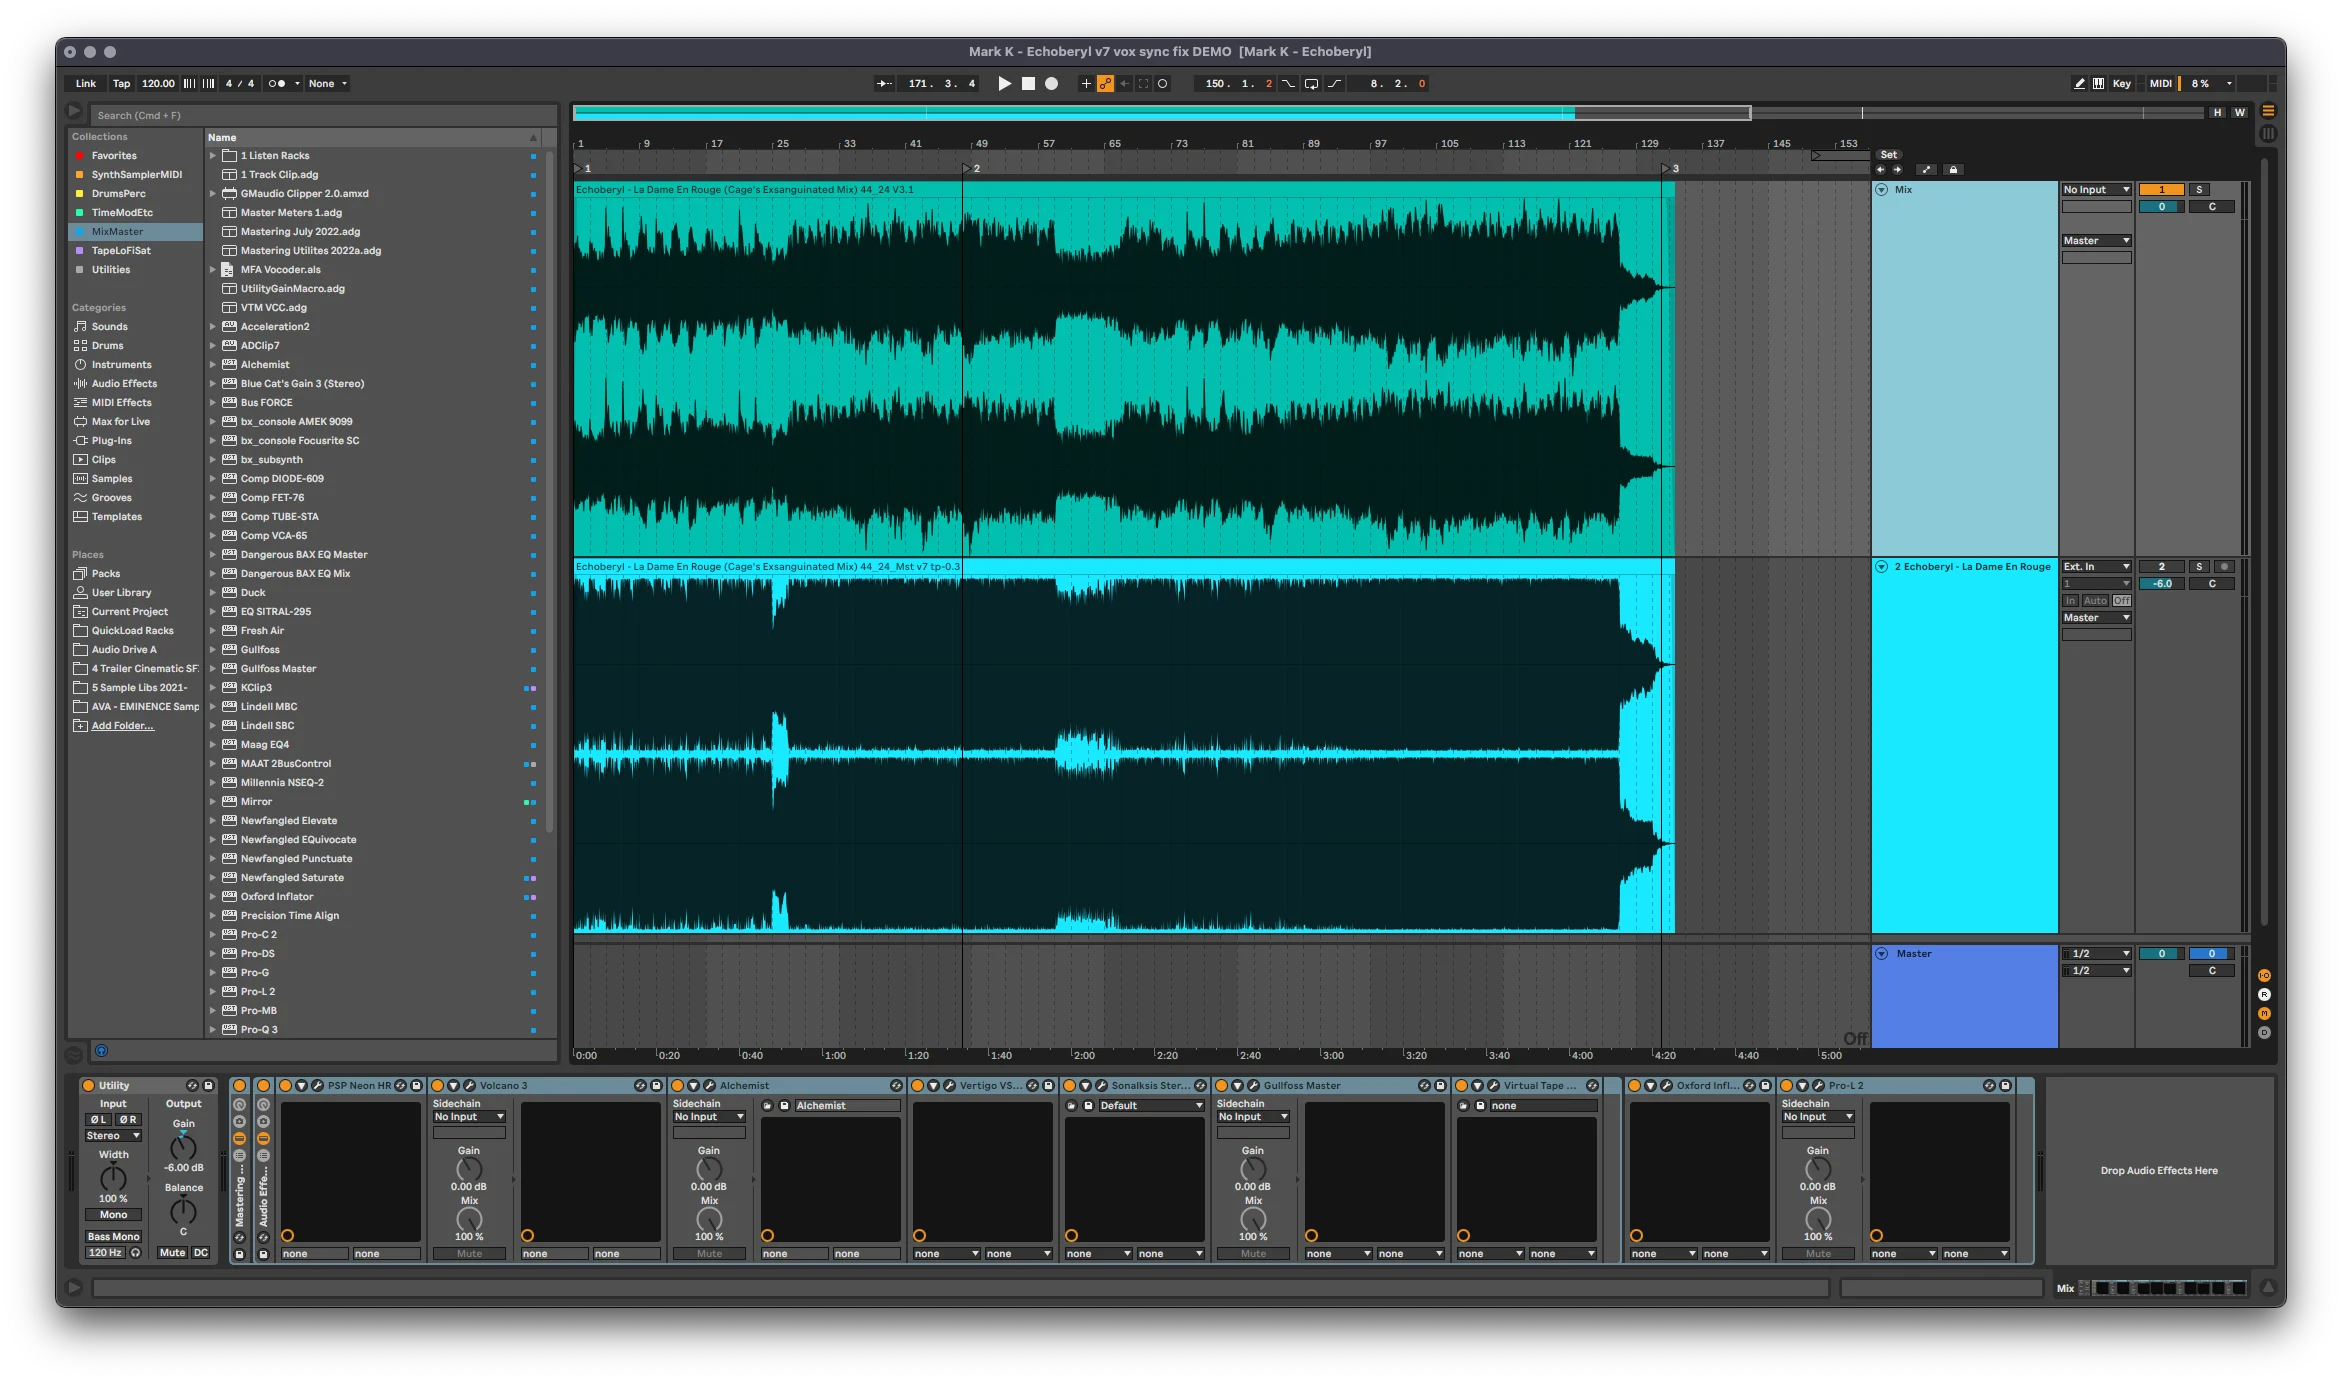Select Mastering July 2022.adg in browser
The width and height of the screenshot is (2342, 1381).
300,232
